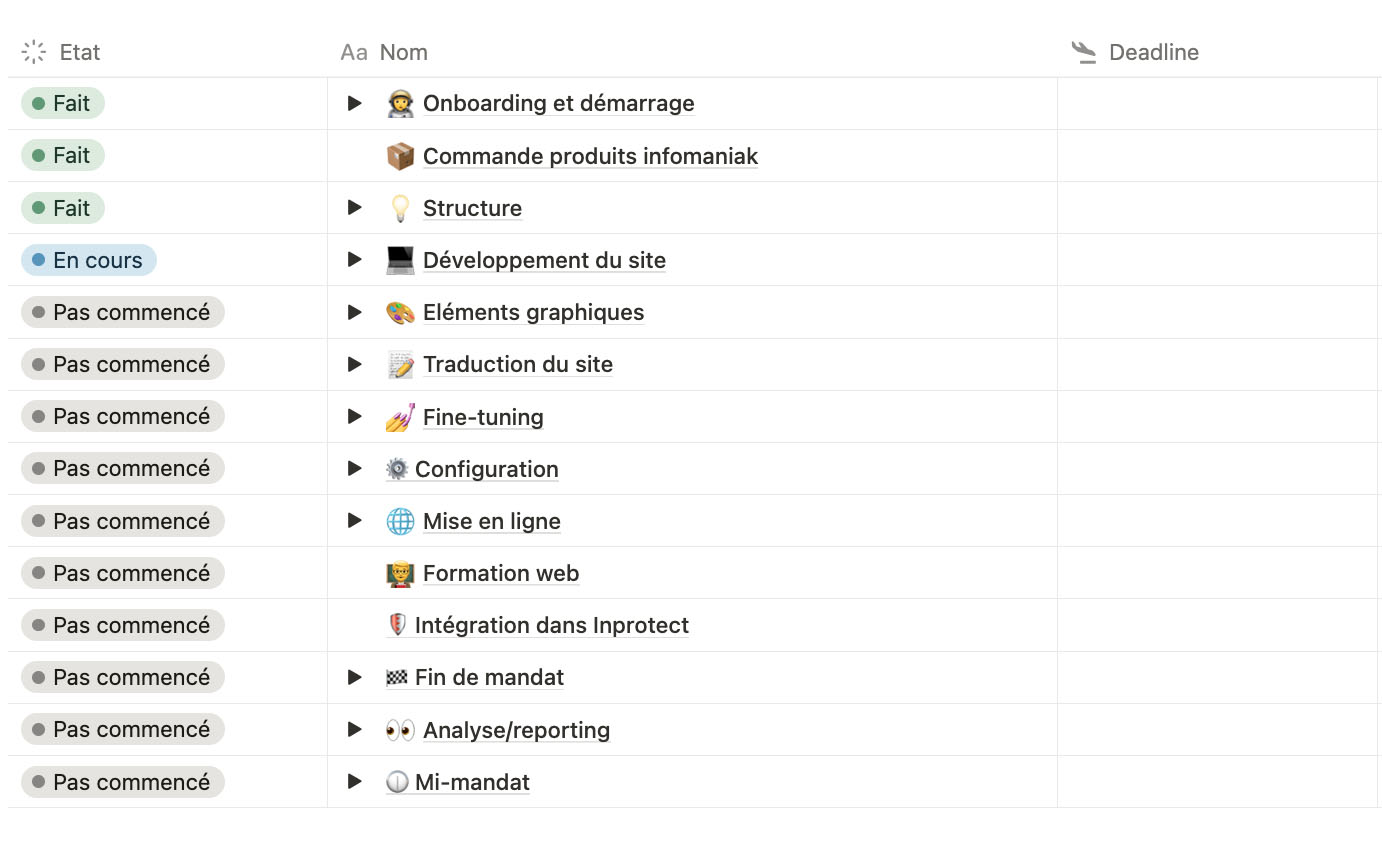Click the astronaut emoji icon for Onboarding
Screen dimensions: 1382x848
coord(400,104)
